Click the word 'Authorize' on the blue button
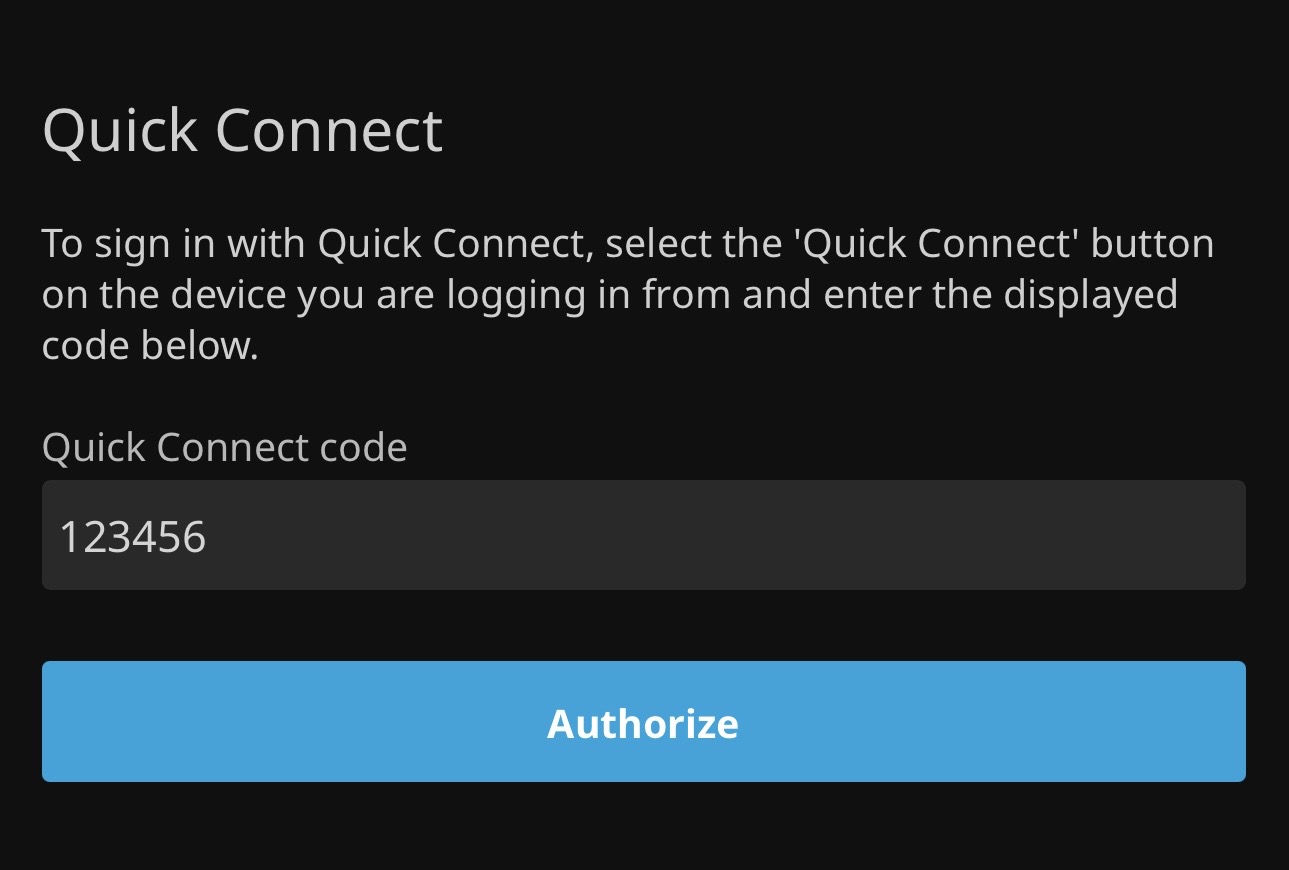1289x870 pixels. [x=642, y=723]
